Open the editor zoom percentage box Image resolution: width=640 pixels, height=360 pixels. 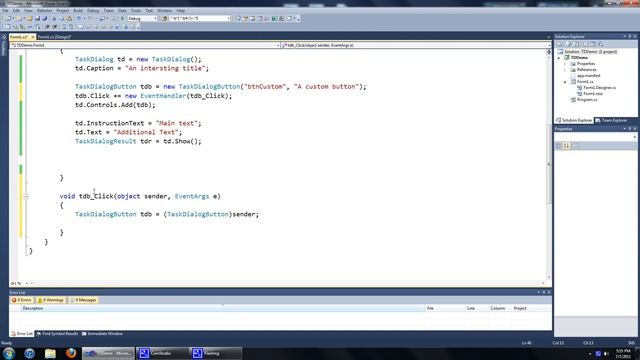(19, 283)
